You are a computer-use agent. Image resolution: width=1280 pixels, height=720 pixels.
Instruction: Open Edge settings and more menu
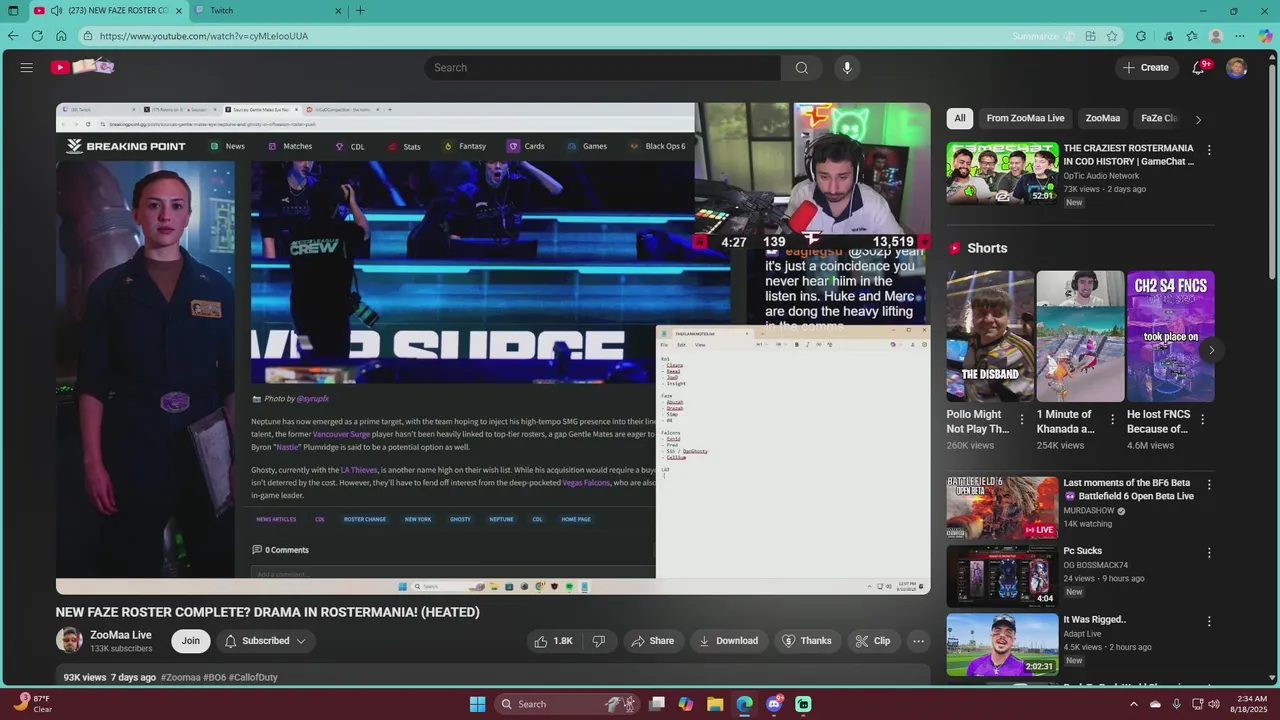coord(1240,36)
